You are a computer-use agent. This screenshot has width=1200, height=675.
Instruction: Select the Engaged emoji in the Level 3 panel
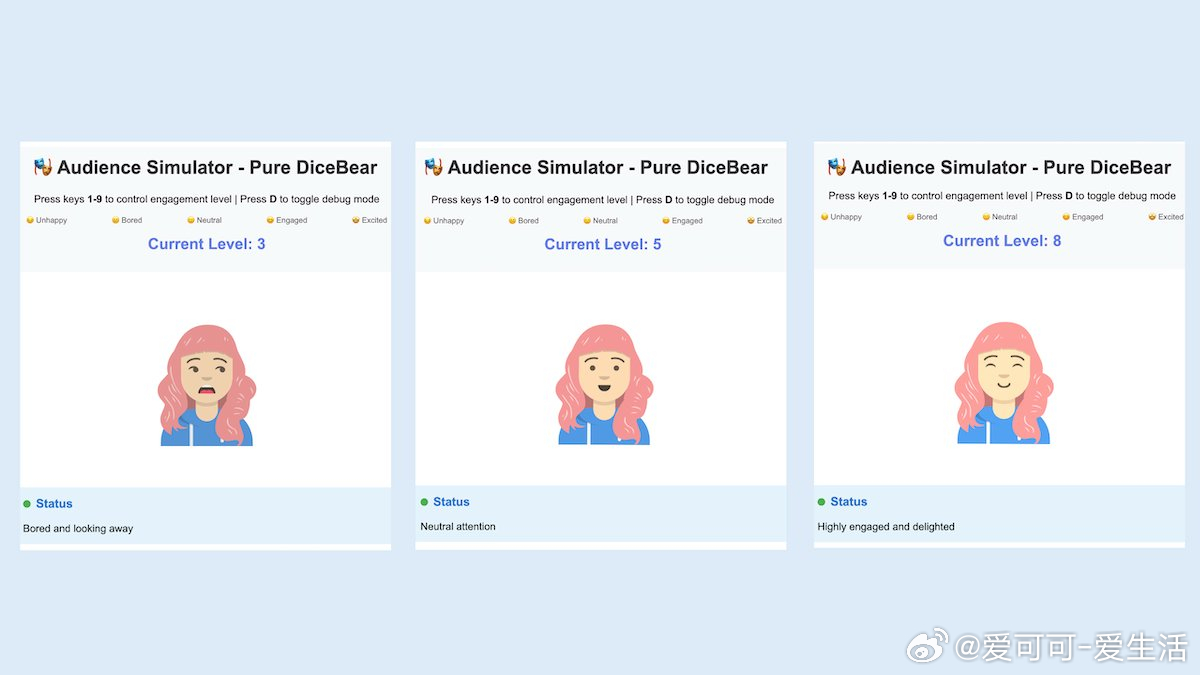(270, 220)
